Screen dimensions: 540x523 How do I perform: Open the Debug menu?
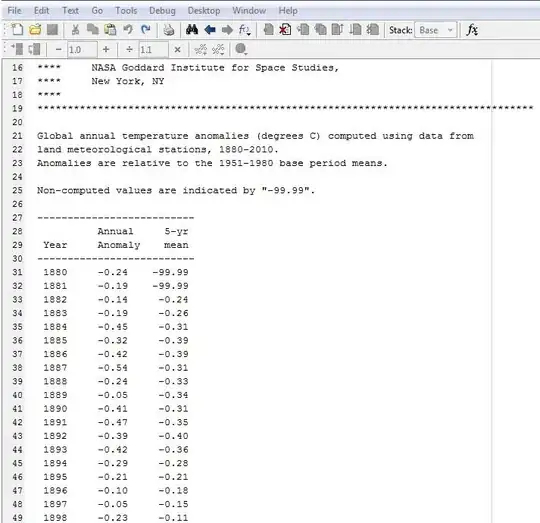162,11
